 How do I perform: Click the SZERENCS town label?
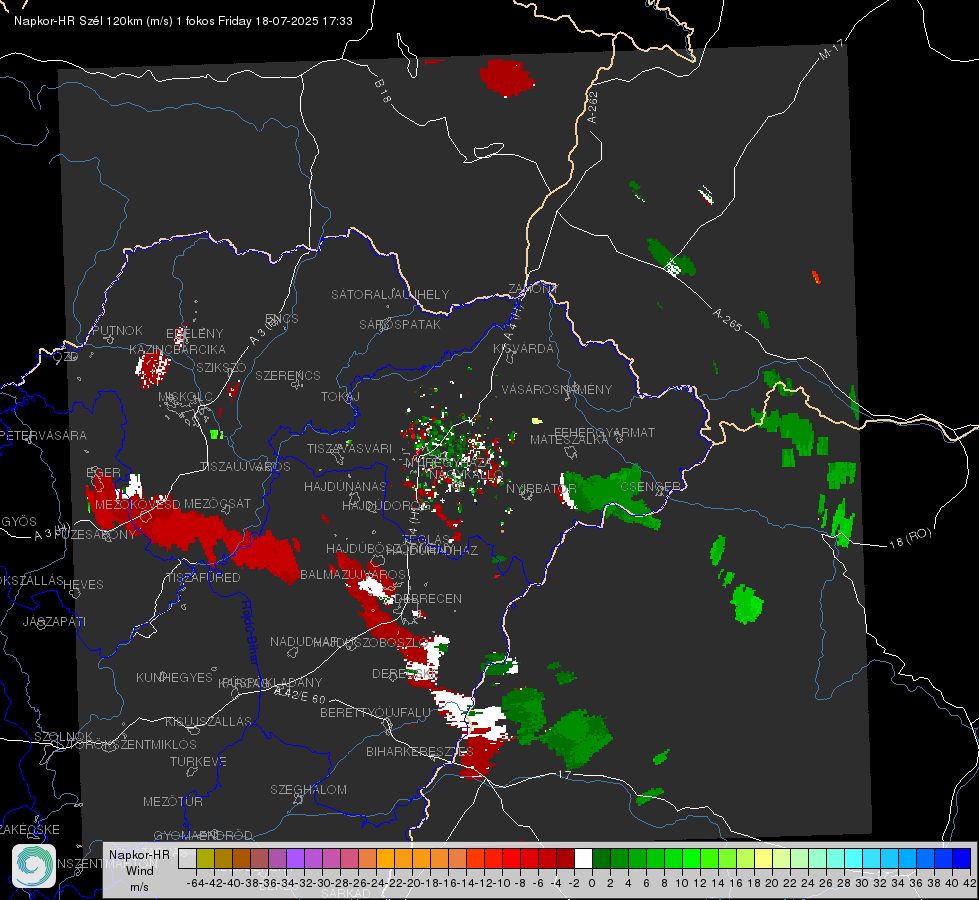point(288,375)
